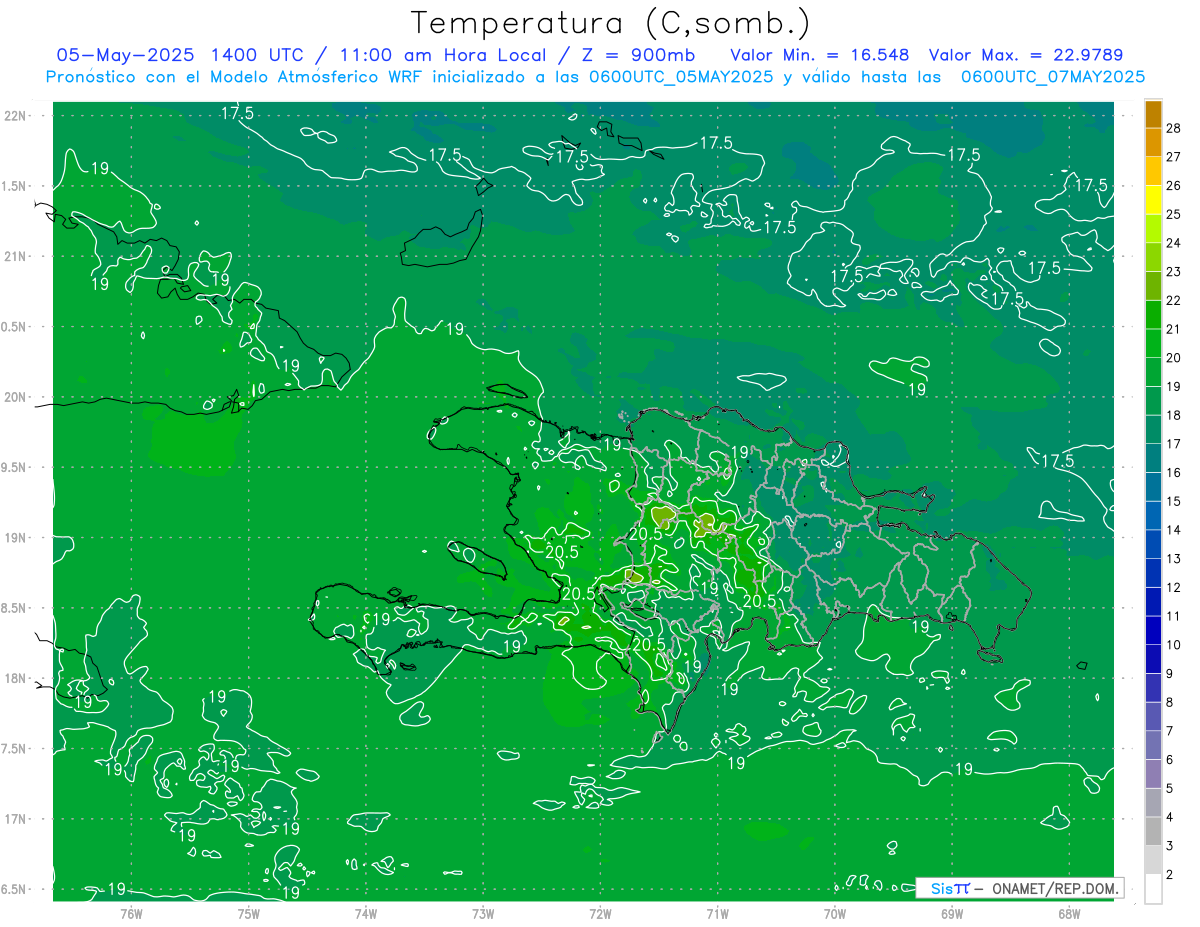The height and width of the screenshot is (927, 1200).
Task: Click the "75W" longitude axis label
Action: click(249, 913)
